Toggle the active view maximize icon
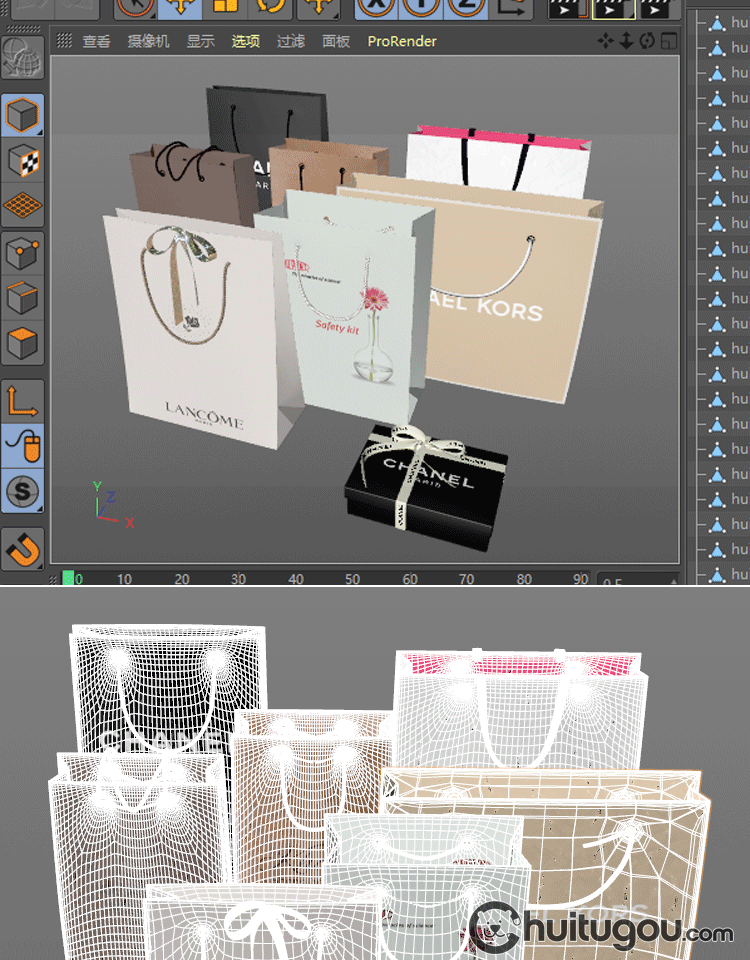 coord(669,40)
